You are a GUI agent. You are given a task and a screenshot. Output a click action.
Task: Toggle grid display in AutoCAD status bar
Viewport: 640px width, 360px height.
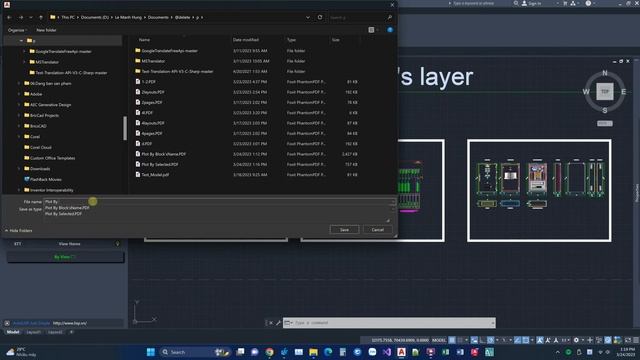point(452,340)
